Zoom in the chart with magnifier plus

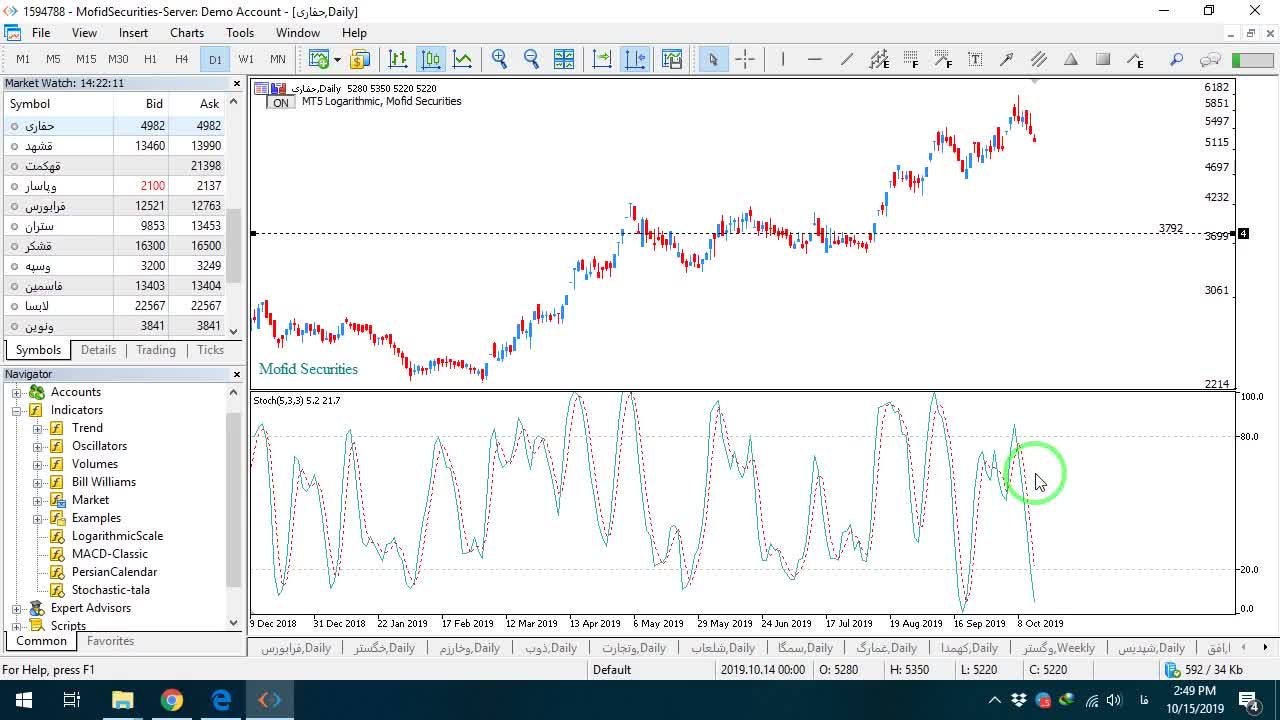pos(499,59)
